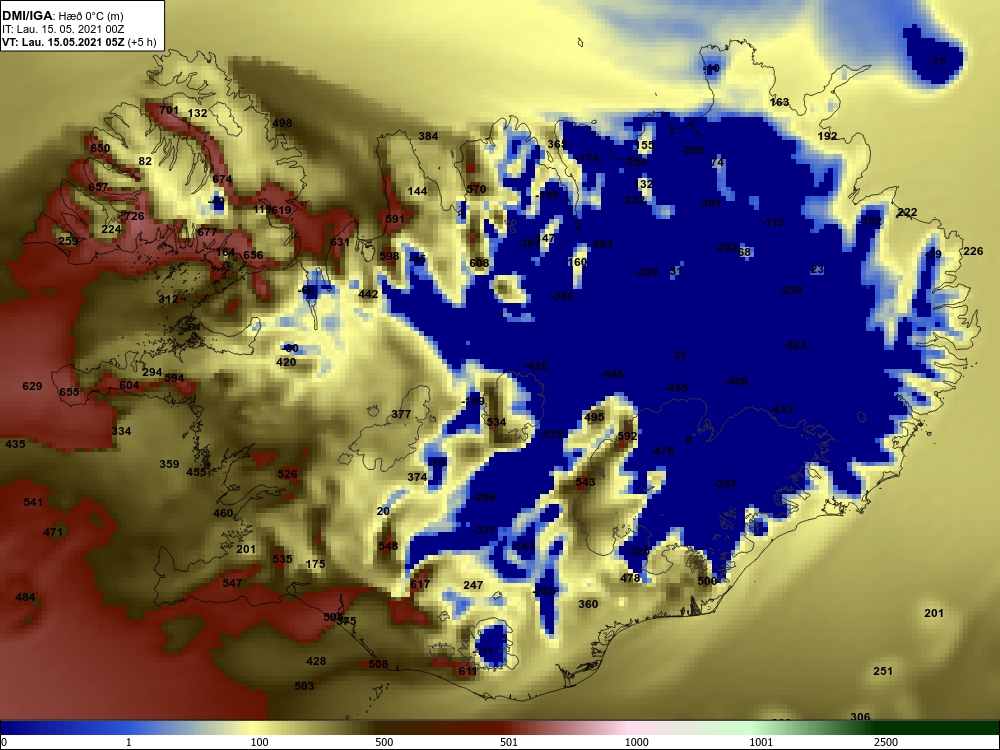This screenshot has height=750, width=1000.
Task: Click the '222' value on the east coast
Action: coord(907,212)
